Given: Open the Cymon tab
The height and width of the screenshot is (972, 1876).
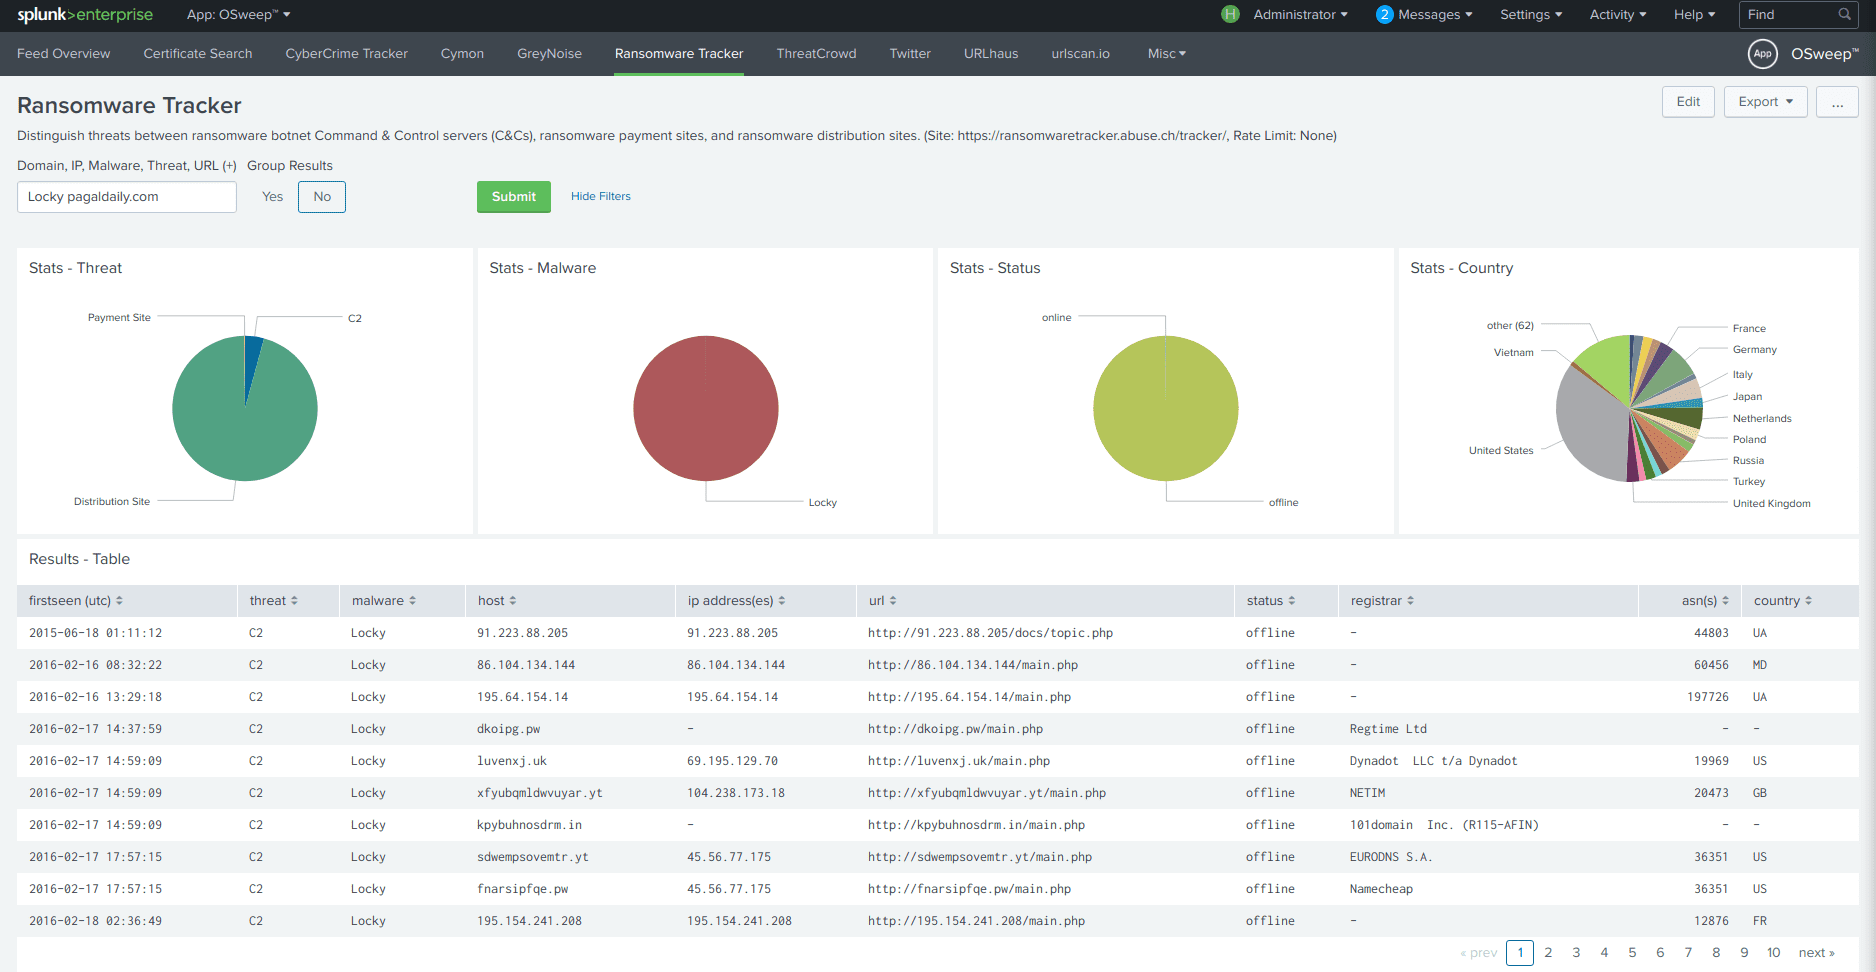Looking at the screenshot, I should point(462,54).
